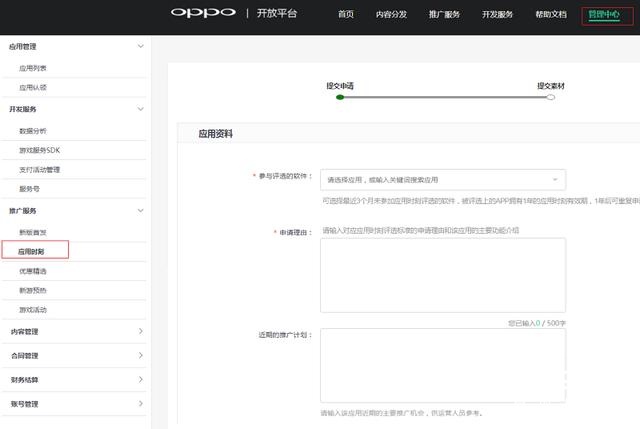Select 应用列表 in the sidebar

point(33,68)
